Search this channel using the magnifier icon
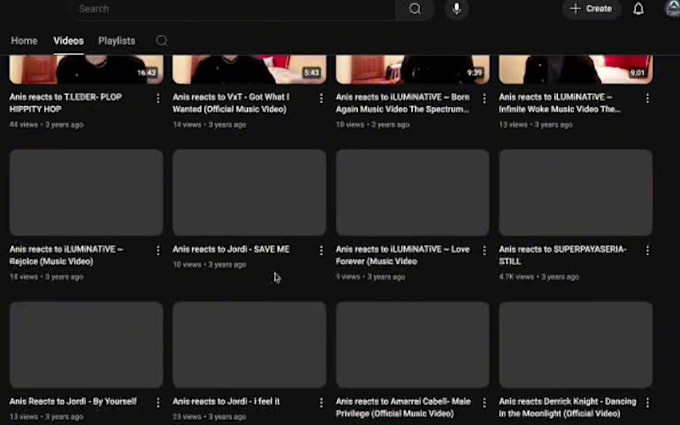Screen dimensions: 680x425 [x=161, y=41]
